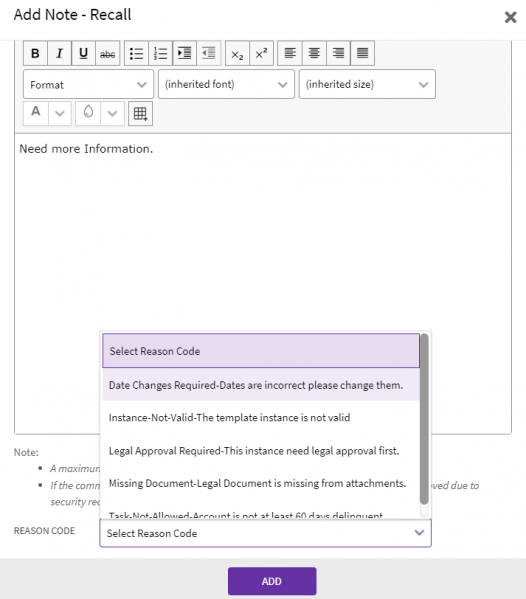Choose the Select Reason Code placeholder option
This screenshot has height=599, width=526.
click(x=261, y=351)
